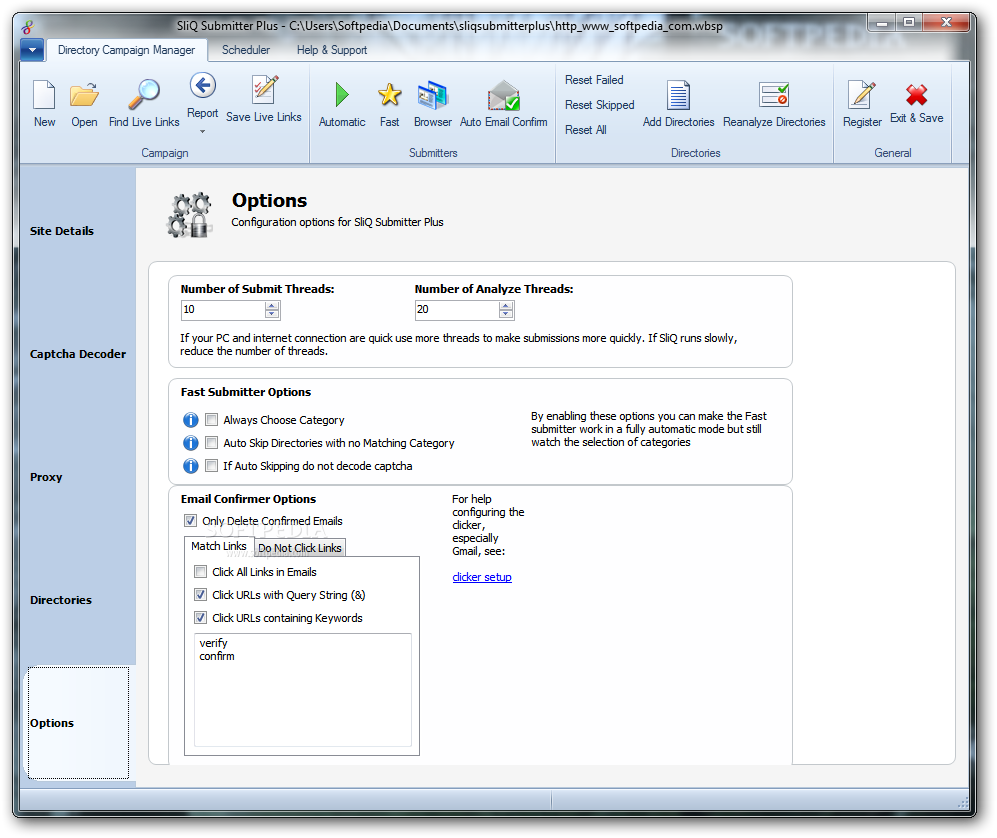Run Auto Email Confirm
This screenshot has height=838, width=997.
[x=504, y=95]
